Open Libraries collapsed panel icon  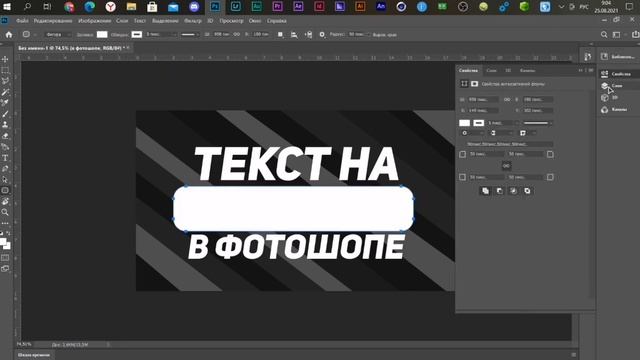(604, 57)
